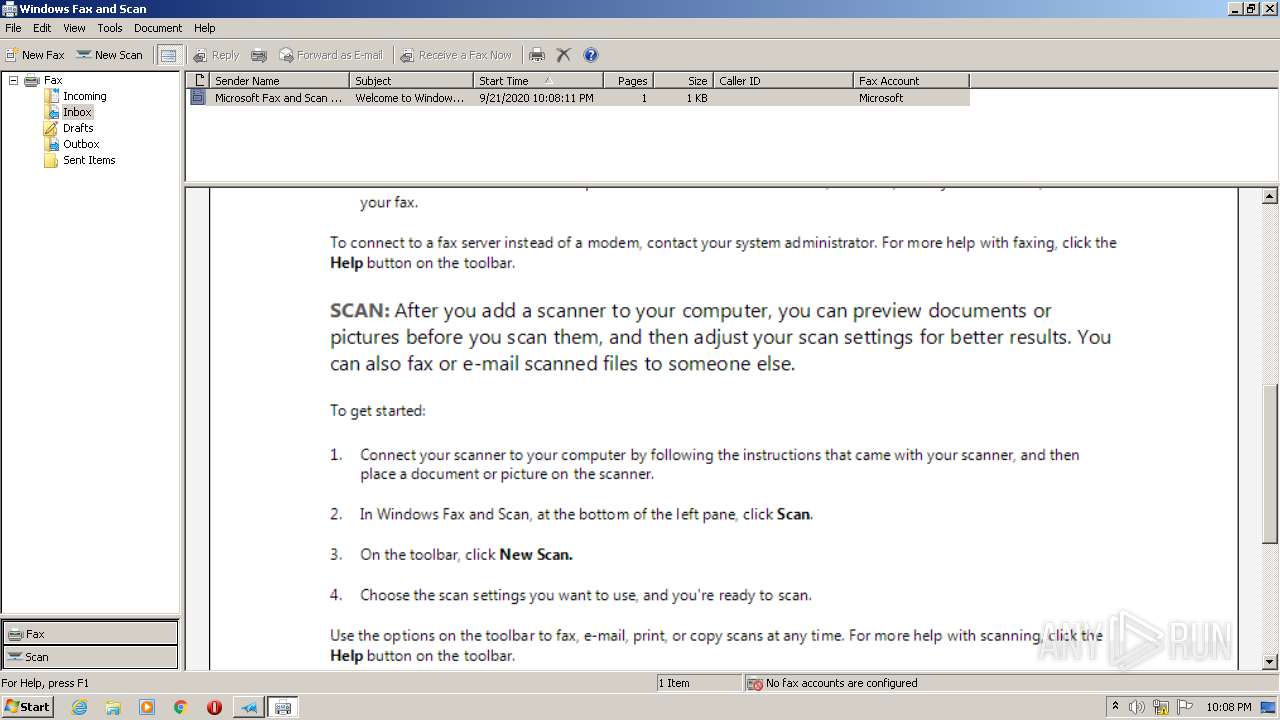
Task: Sort list by Fax Account column
Action: click(911, 80)
